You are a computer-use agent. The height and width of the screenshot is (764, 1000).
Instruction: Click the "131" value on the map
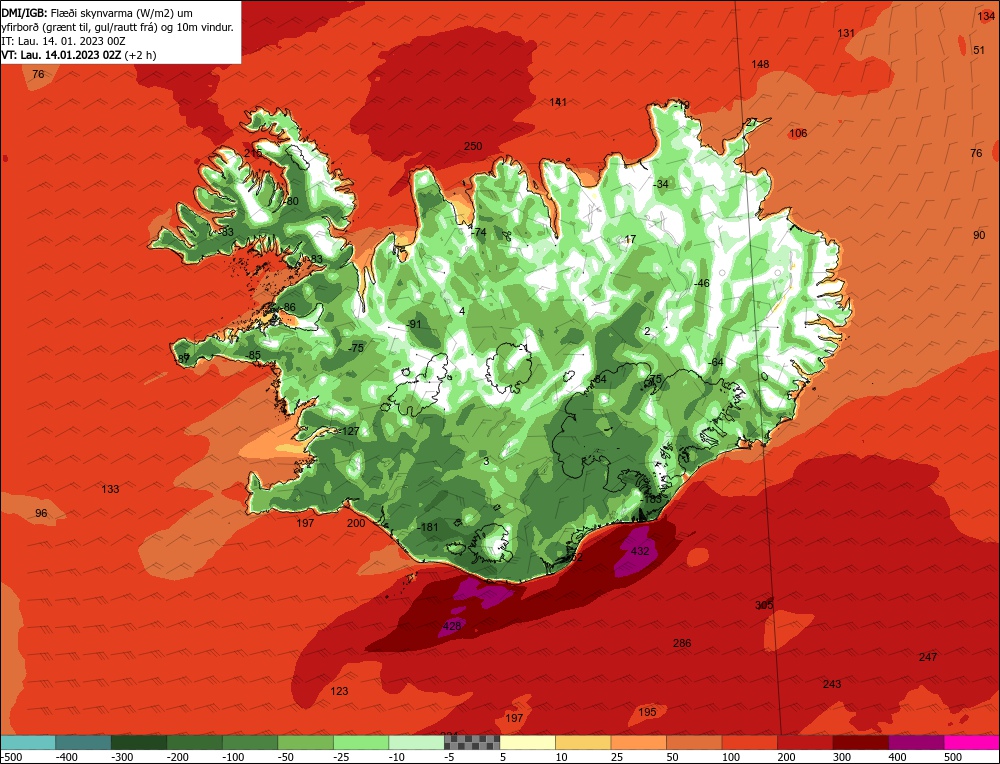point(846,33)
